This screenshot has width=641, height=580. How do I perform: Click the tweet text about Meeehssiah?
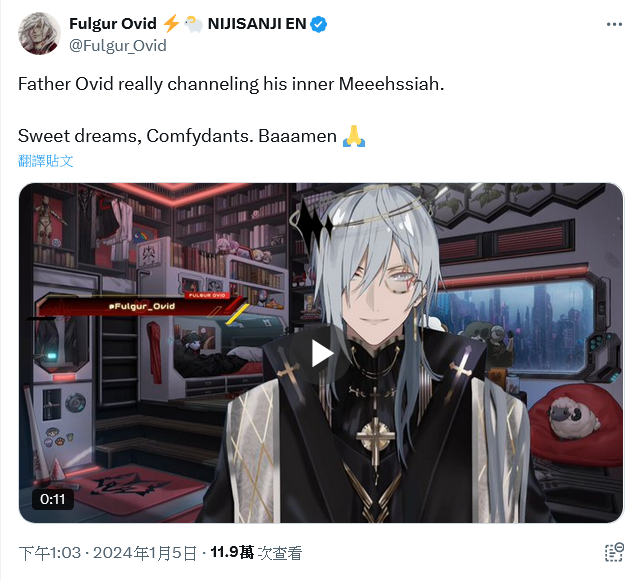tap(231, 84)
